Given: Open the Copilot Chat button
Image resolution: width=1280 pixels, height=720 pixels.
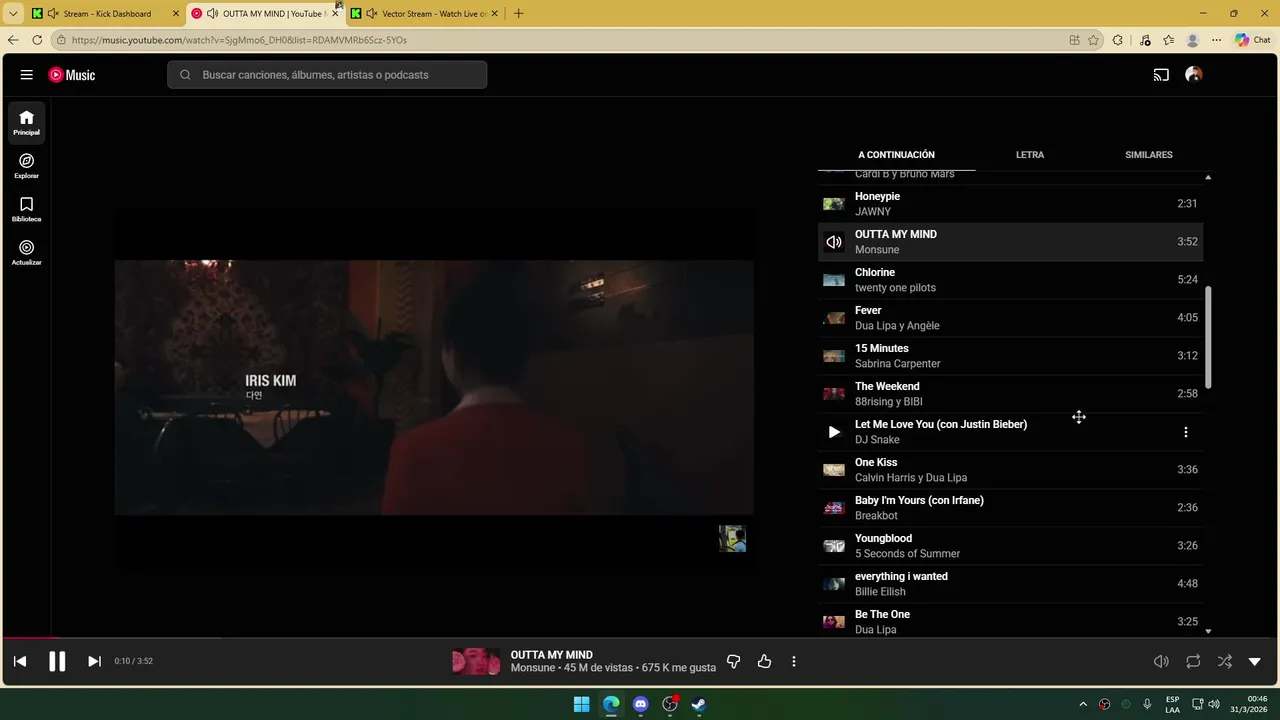Looking at the screenshot, I should [1253, 40].
